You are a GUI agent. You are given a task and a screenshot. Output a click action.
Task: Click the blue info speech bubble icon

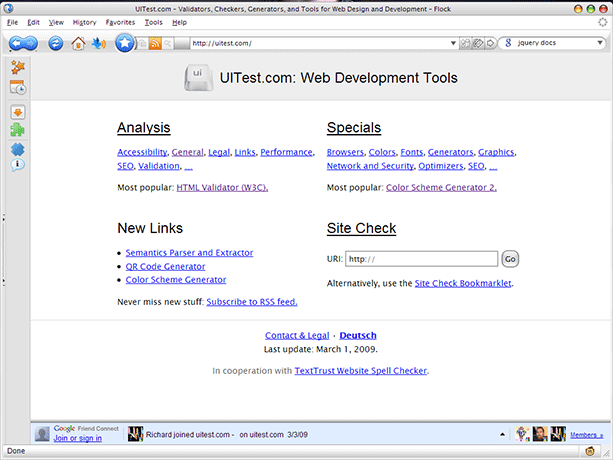[x=17, y=165]
